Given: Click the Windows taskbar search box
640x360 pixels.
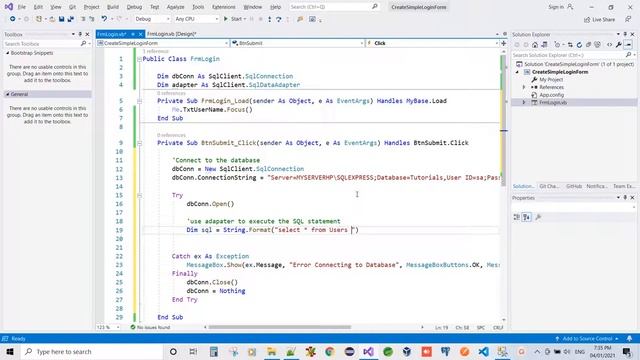Looking at the screenshot, I should click(x=91, y=351).
